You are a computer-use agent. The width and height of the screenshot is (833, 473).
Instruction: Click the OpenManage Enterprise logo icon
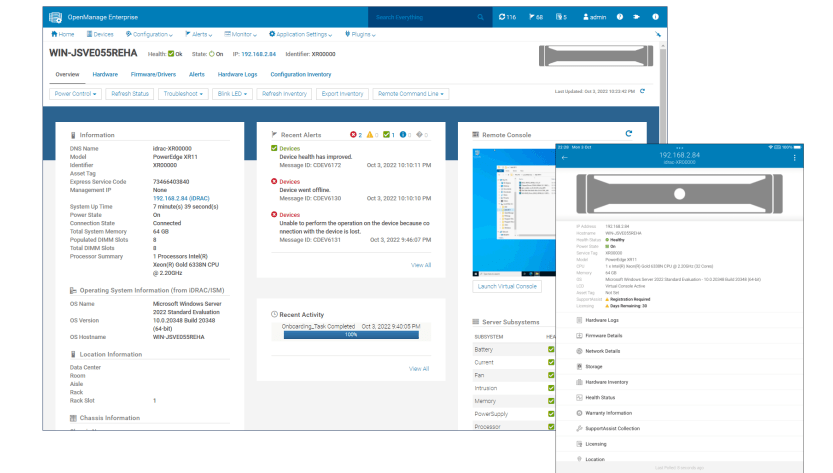click(x=55, y=17)
